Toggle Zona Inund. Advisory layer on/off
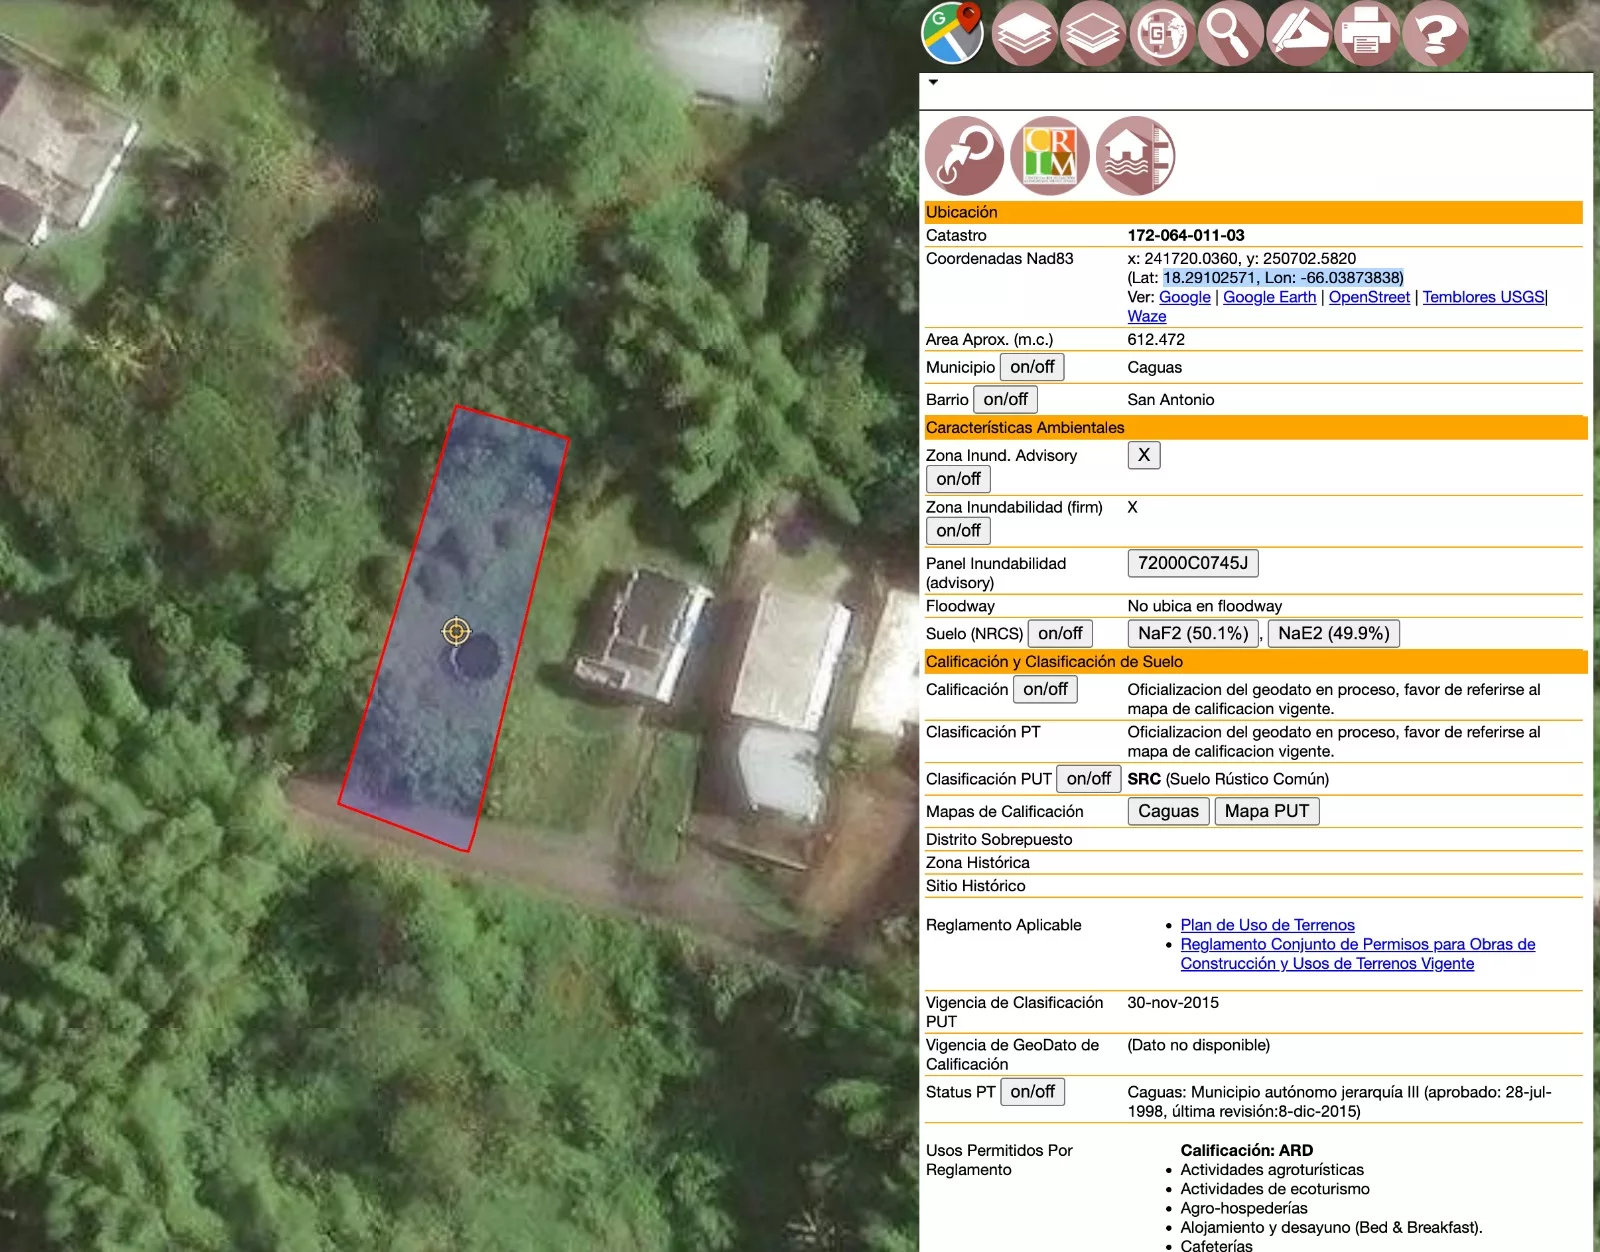The width and height of the screenshot is (1600, 1252). tap(958, 479)
